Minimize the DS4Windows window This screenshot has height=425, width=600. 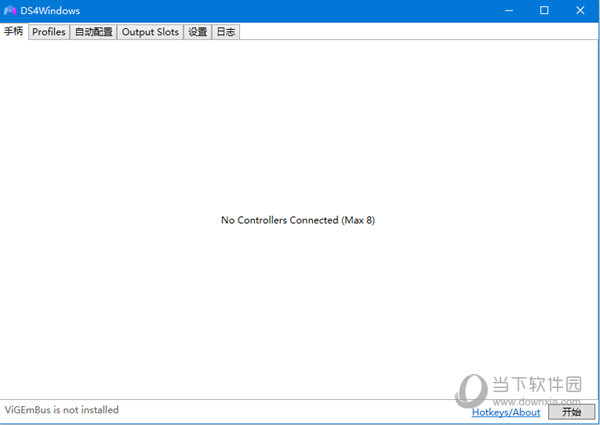(x=509, y=11)
